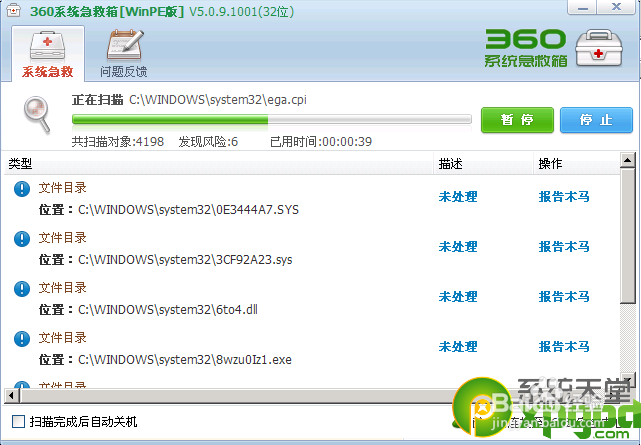The width and height of the screenshot is (641, 445).
Task: Click warning icon for 6to4.dll row
Action: click(22, 289)
